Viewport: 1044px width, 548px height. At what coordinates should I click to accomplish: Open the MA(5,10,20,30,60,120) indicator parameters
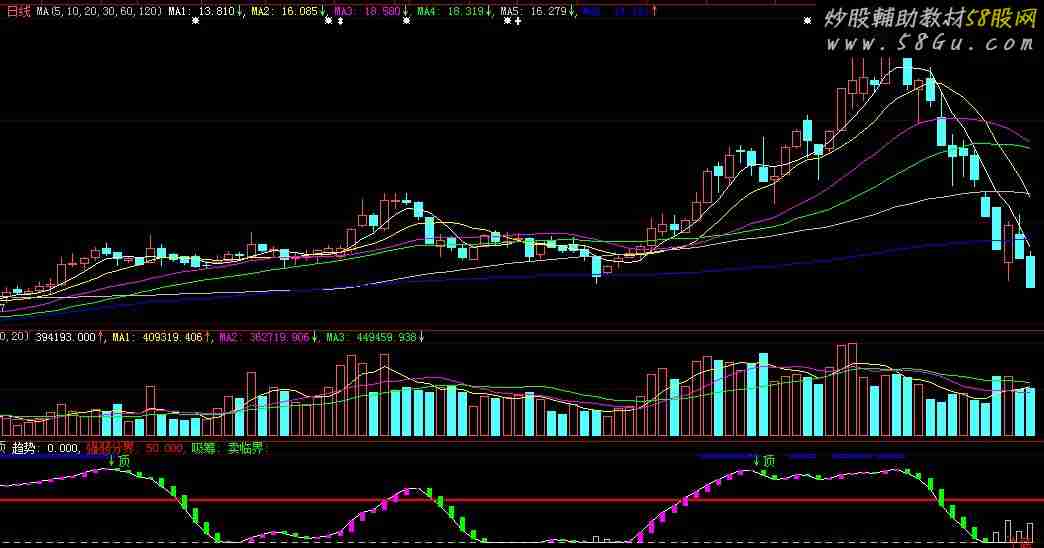click(99, 11)
